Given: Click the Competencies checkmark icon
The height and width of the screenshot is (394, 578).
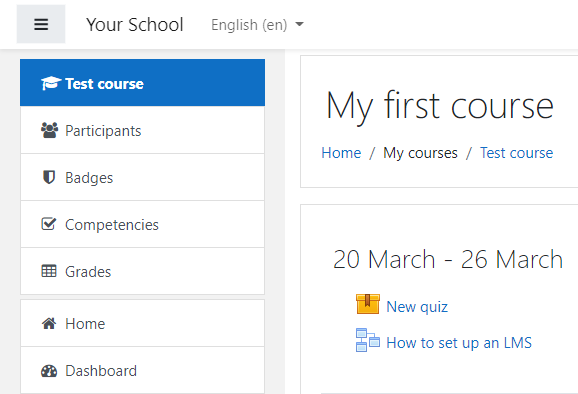Looking at the screenshot, I should pos(49,224).
